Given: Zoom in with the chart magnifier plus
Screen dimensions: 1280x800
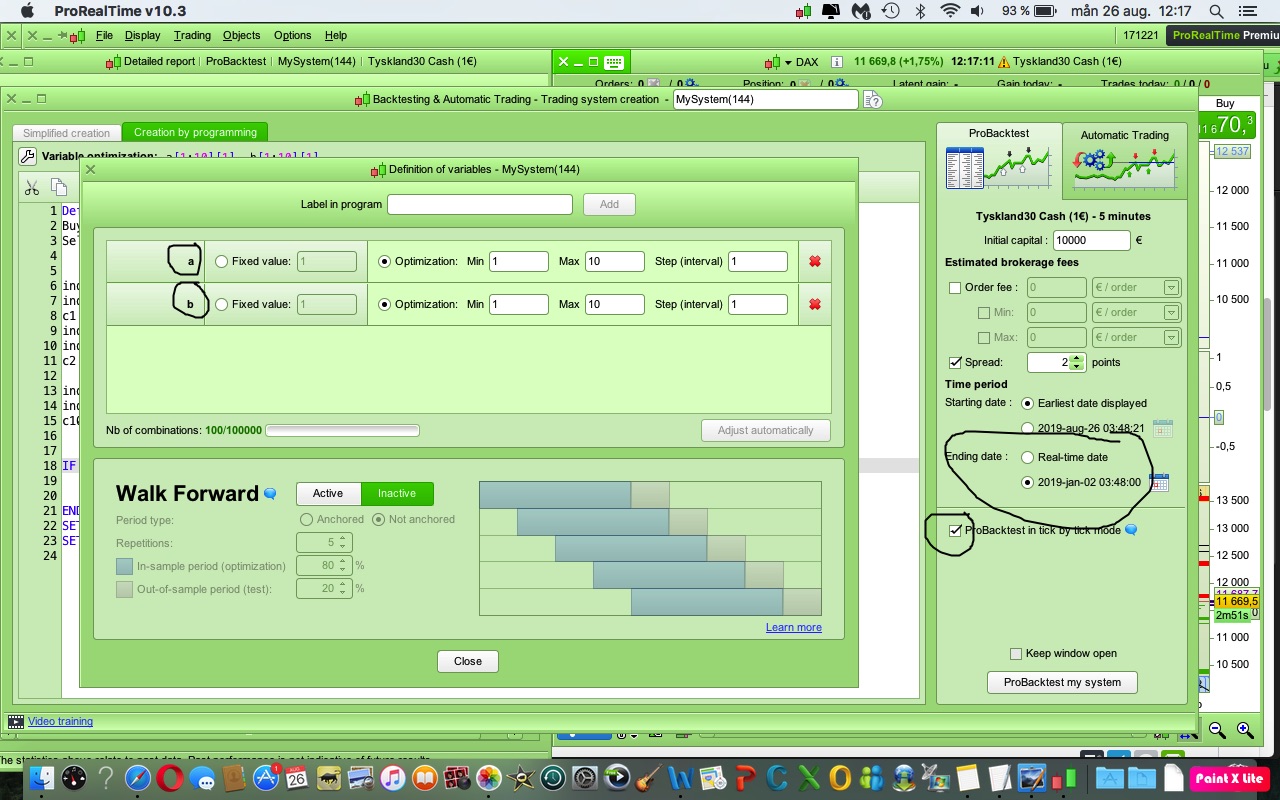Looking at the screenshot, I should 1245,731.
